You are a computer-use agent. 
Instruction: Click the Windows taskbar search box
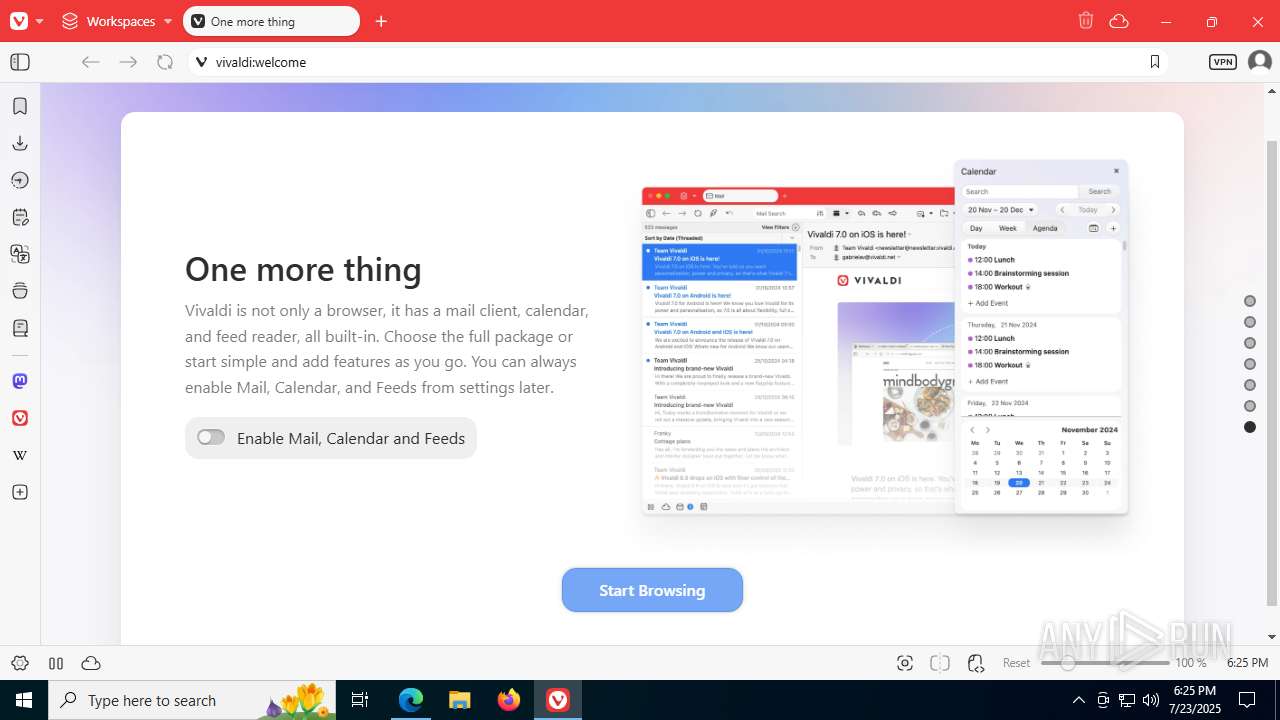click(193, 700)
